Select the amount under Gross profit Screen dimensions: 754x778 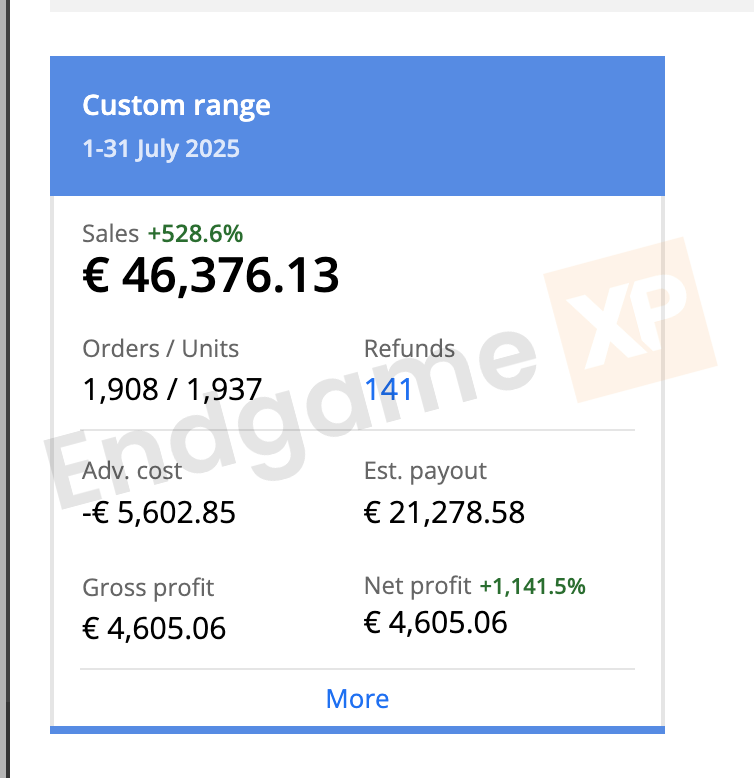(154, 628)
